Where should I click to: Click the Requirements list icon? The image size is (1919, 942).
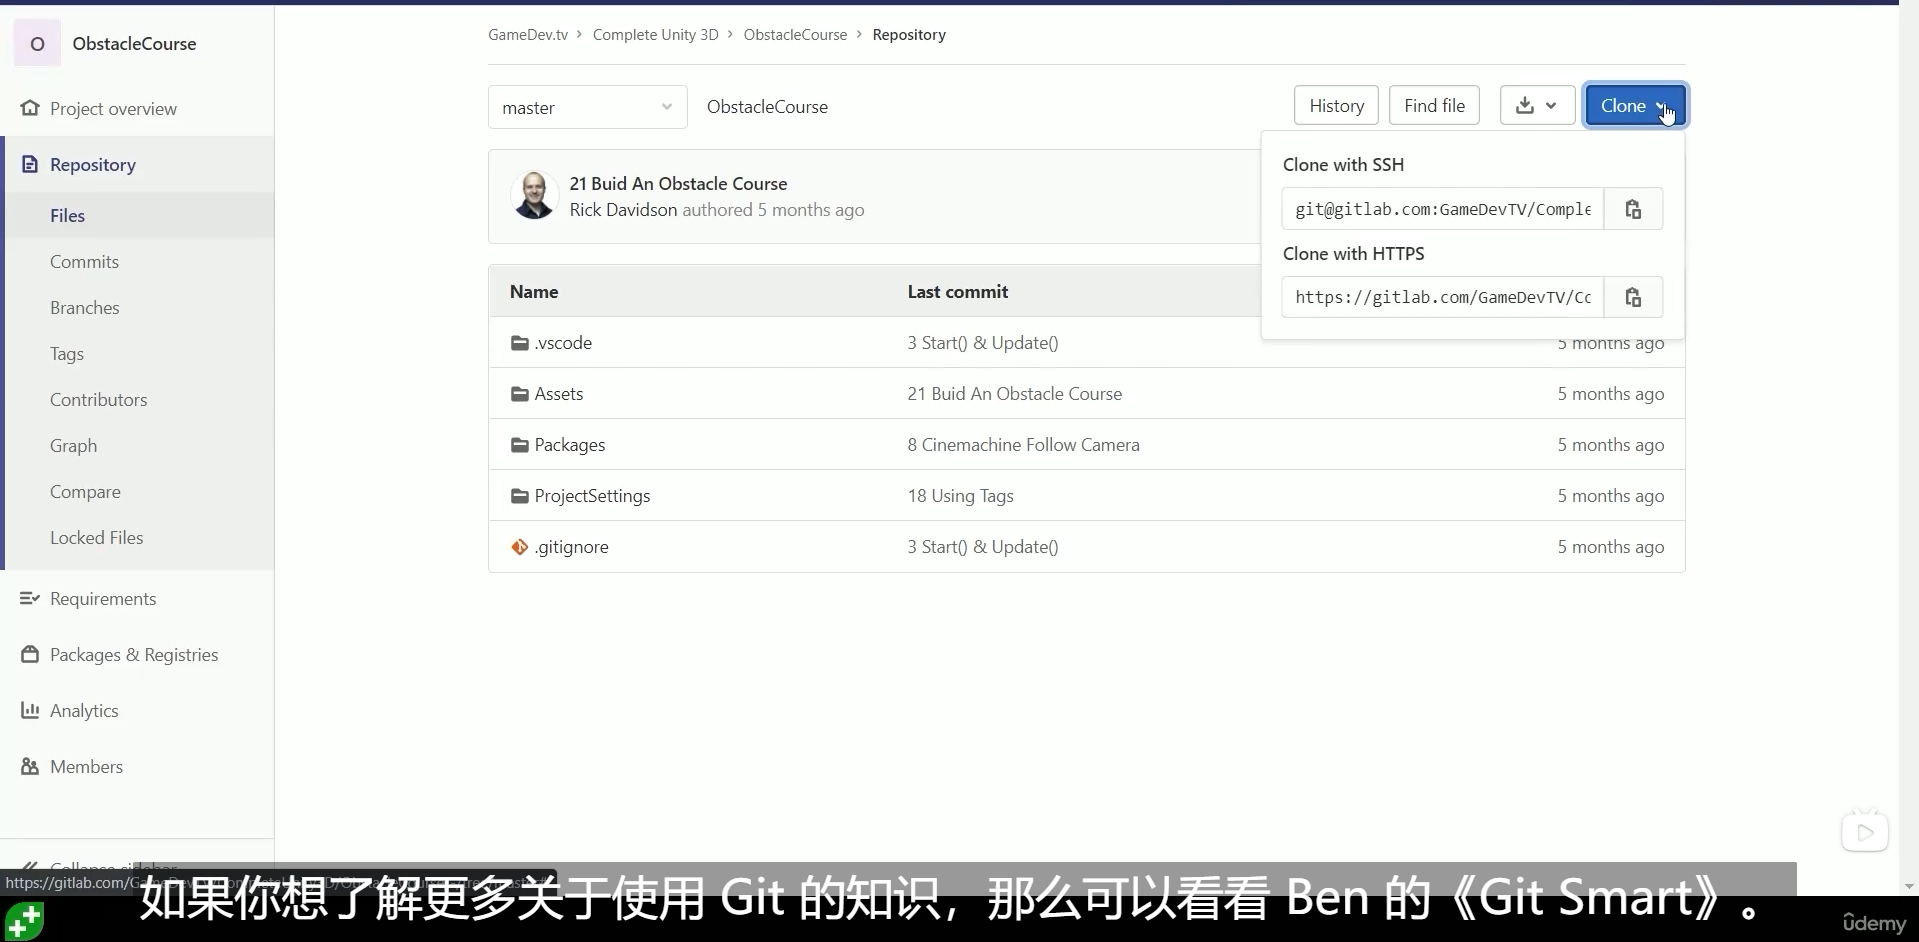[30, 598]
